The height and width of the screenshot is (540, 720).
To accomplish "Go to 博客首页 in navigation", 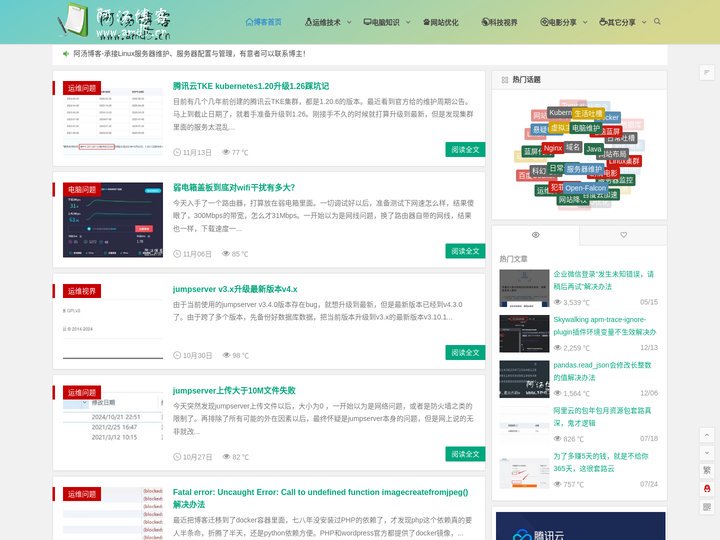I will 264,22.
